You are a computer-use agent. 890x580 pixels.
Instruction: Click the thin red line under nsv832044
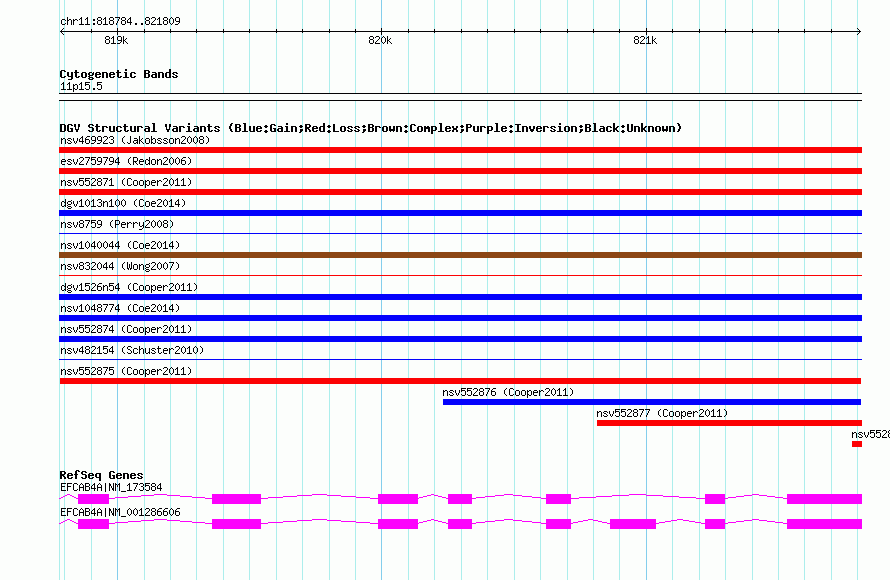point(460,275)
